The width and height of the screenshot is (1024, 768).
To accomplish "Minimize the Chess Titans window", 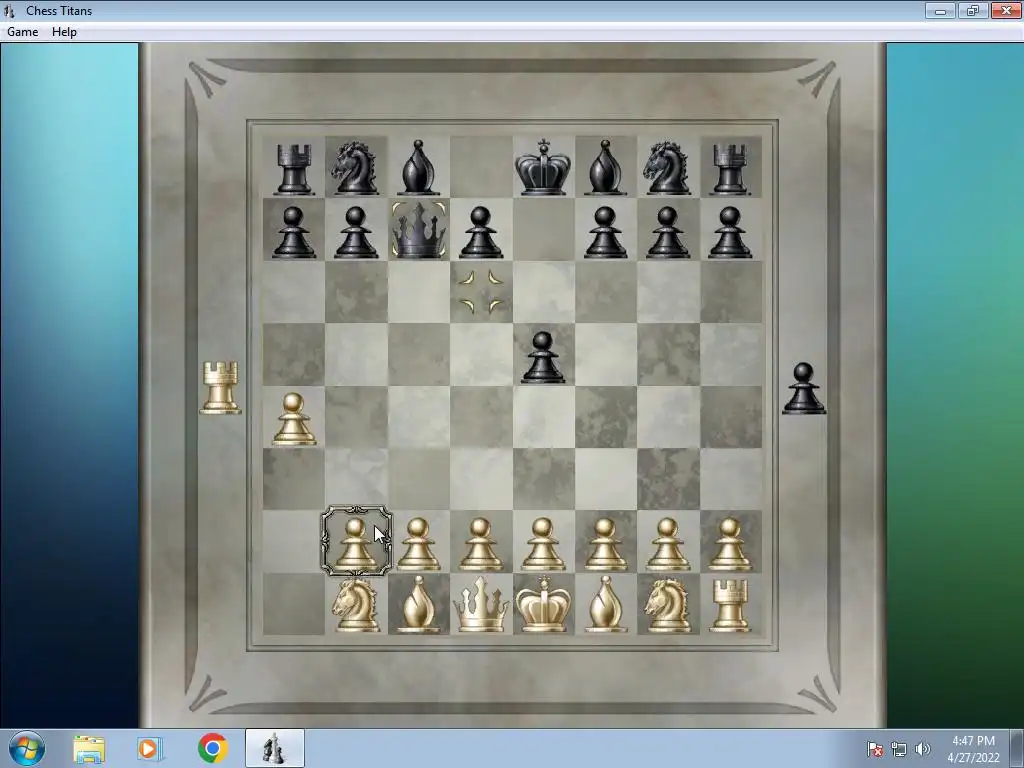I will pyautogui.click(x=940, y=10).
